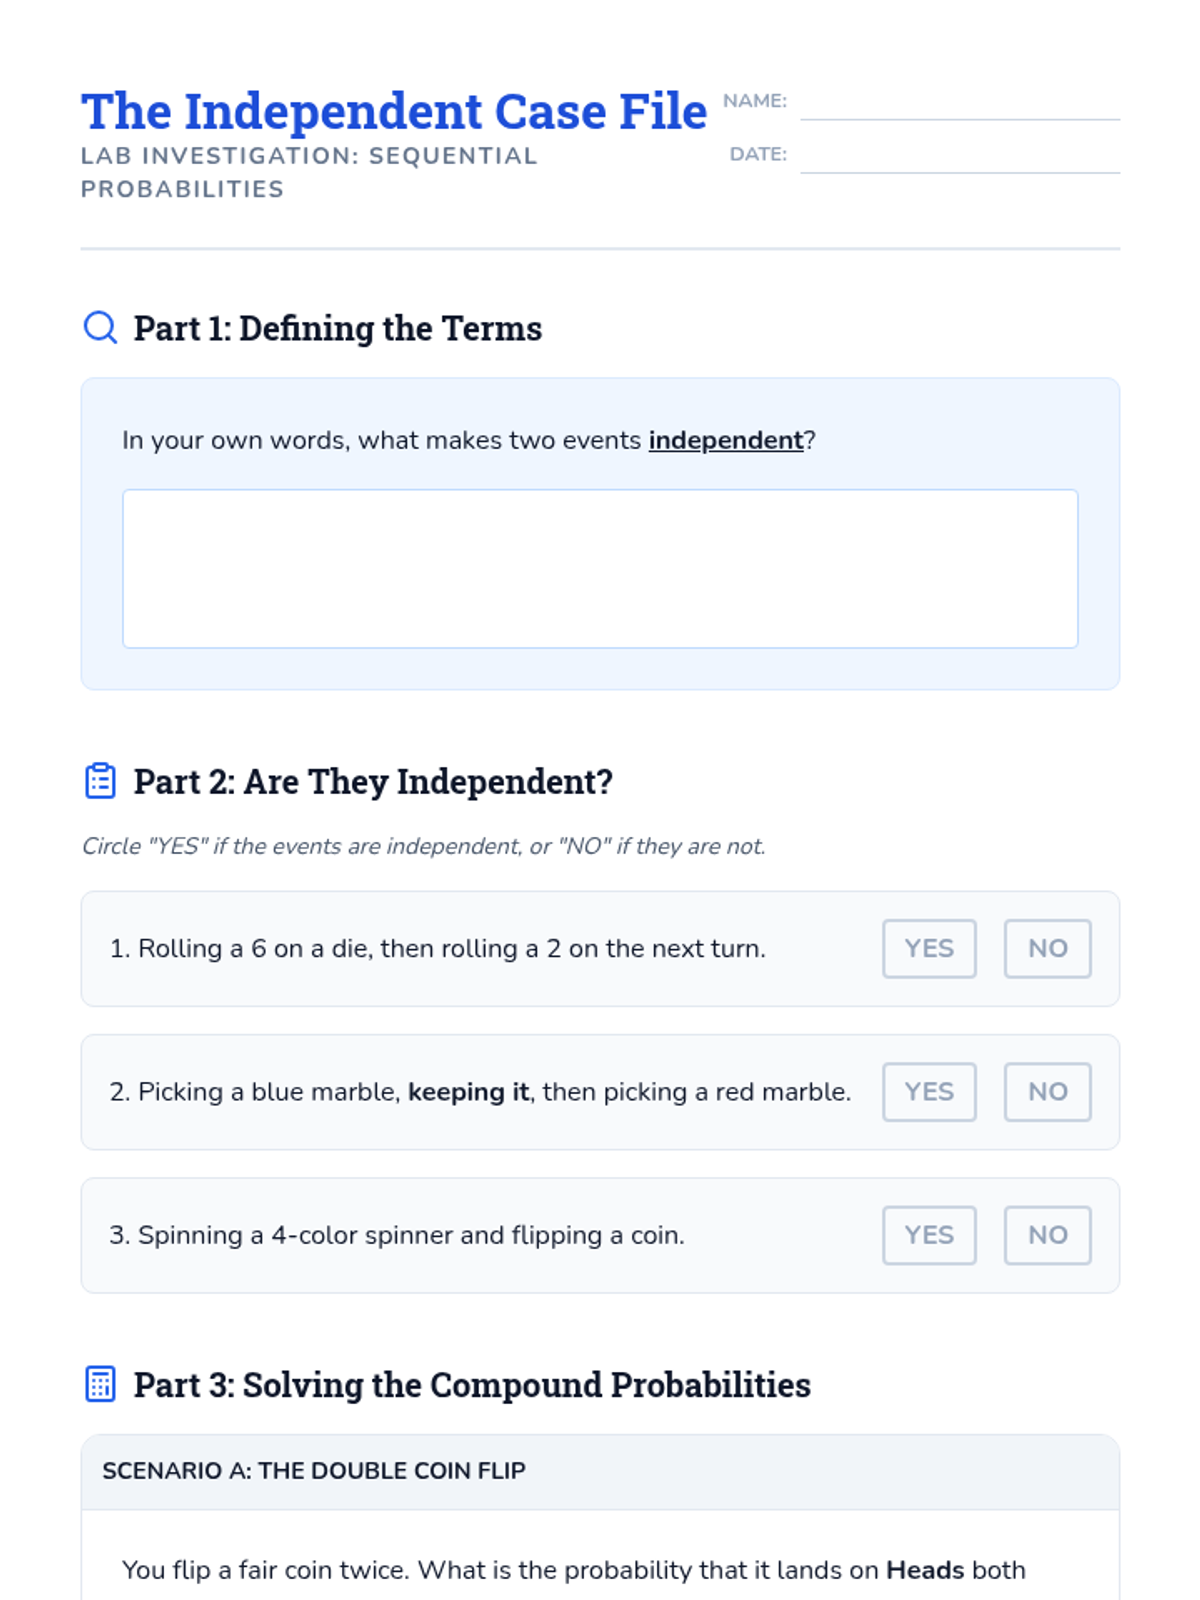Click the calculator icon beside Part 3
The width and height of the screenshot is (1200, 1600).
[x=100, y=1384]
